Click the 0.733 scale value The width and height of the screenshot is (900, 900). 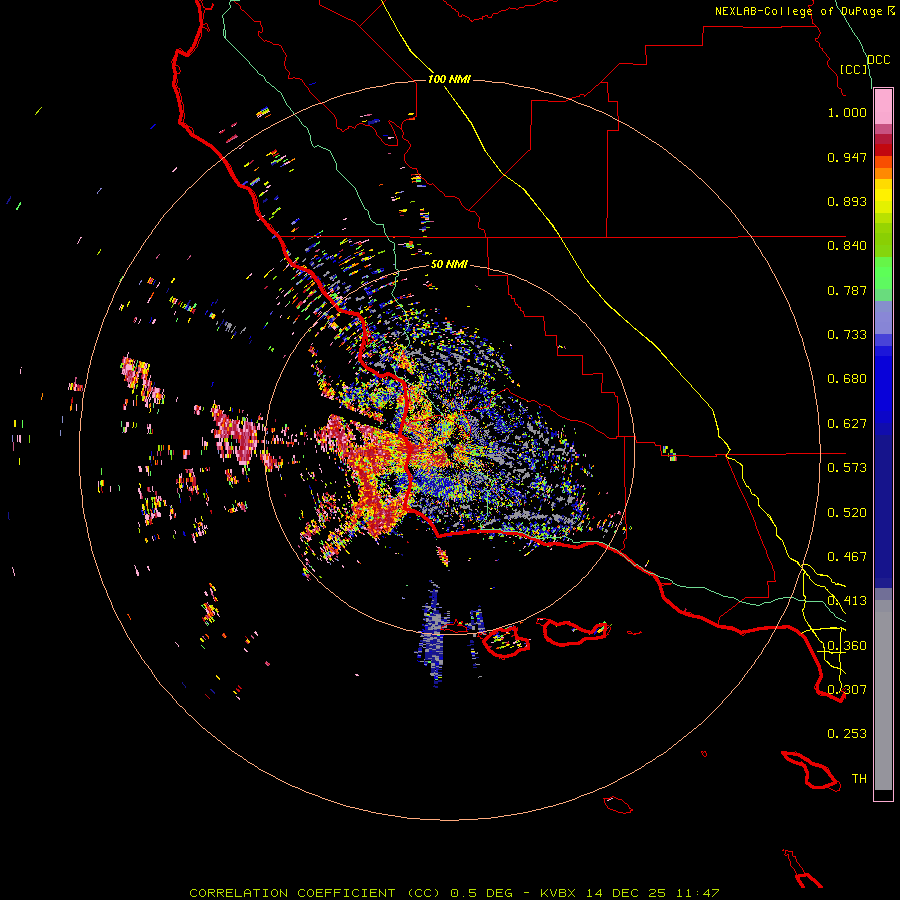coord(847,335)
